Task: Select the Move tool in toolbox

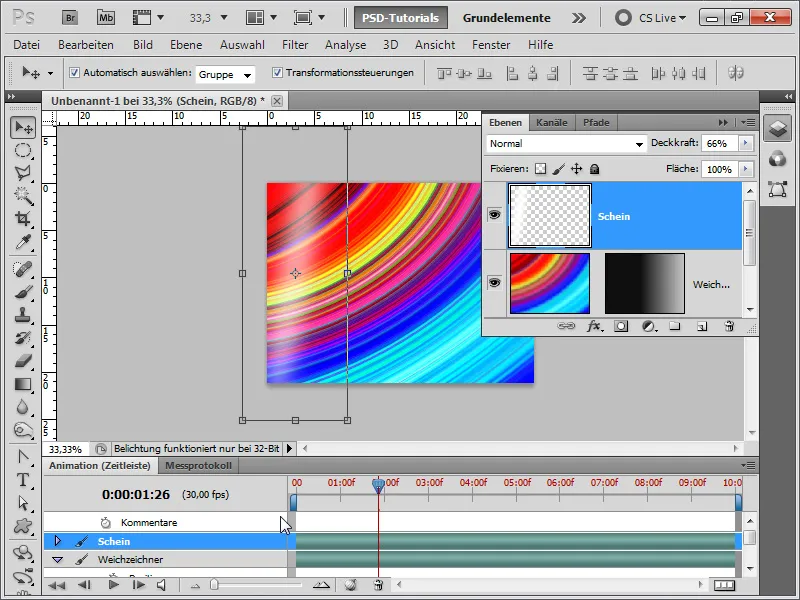Action: [x=23, y=127]
